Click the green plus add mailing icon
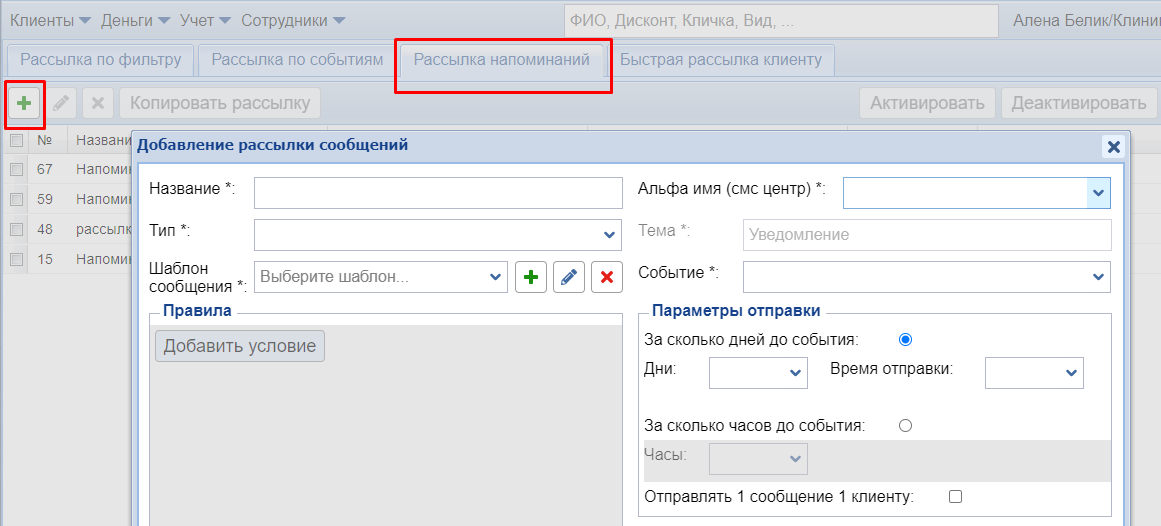1161x526 pixels. click(x=24, y=103)
